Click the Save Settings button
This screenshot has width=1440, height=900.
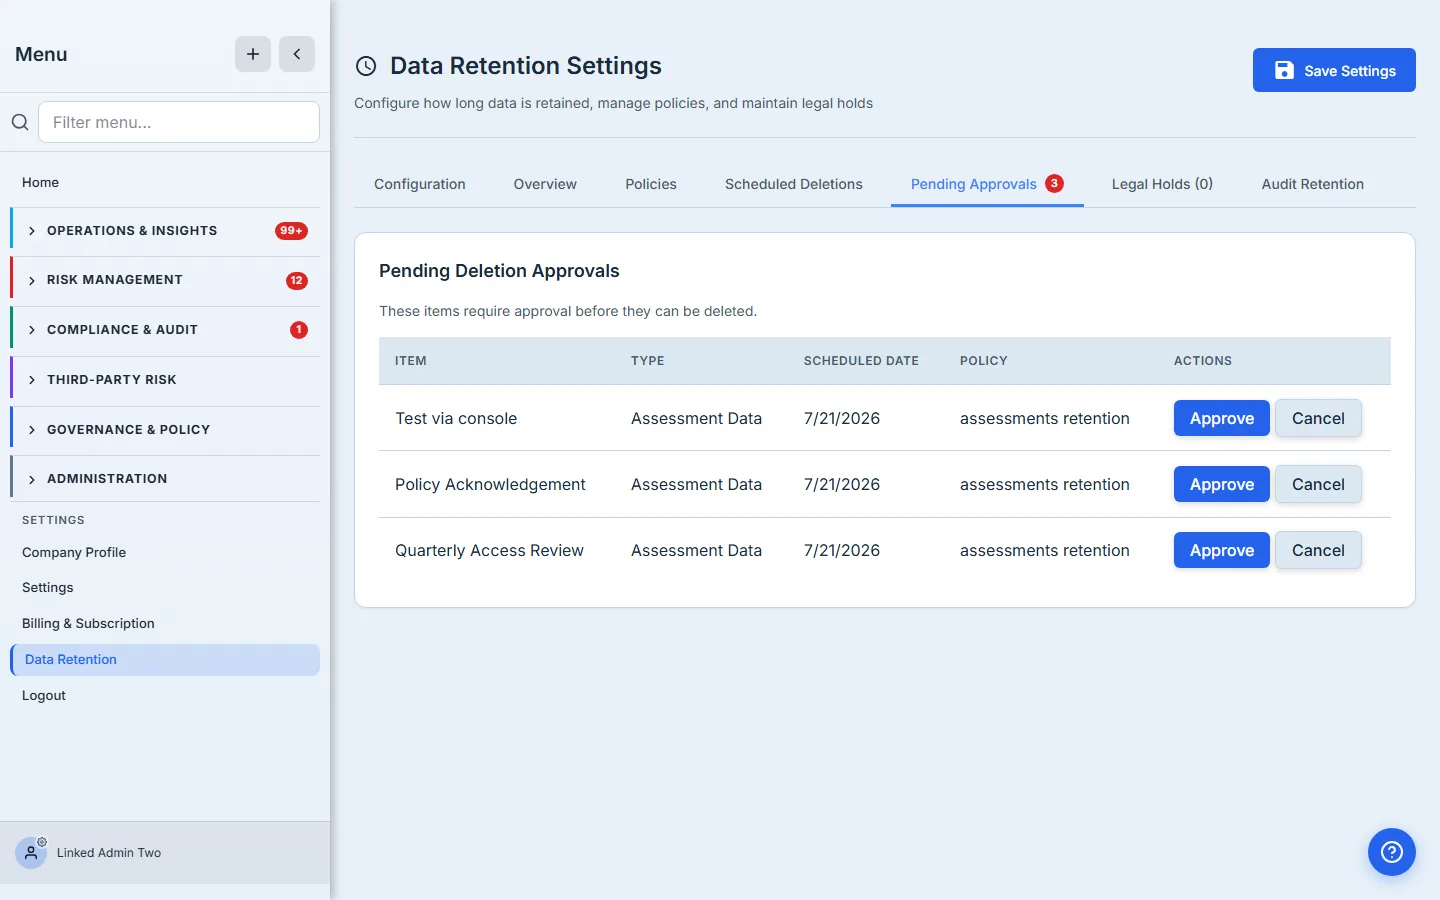(x=1334, y=70)
